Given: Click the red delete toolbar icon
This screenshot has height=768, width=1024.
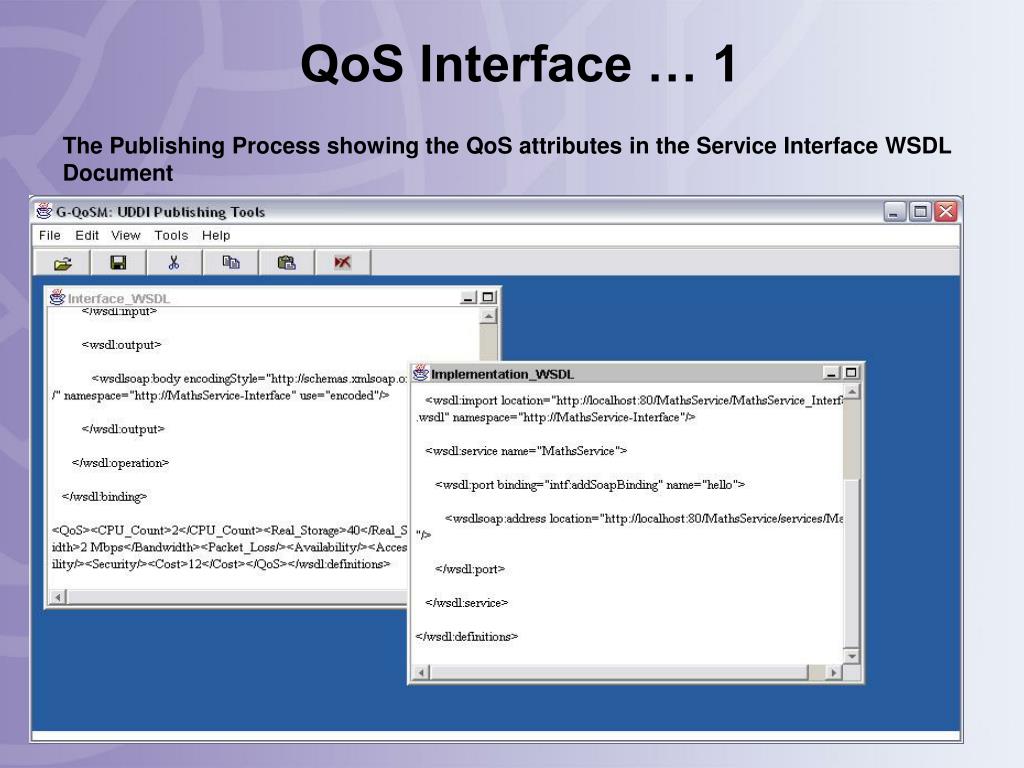Looking at the screenshot, I should coord(342,263).
